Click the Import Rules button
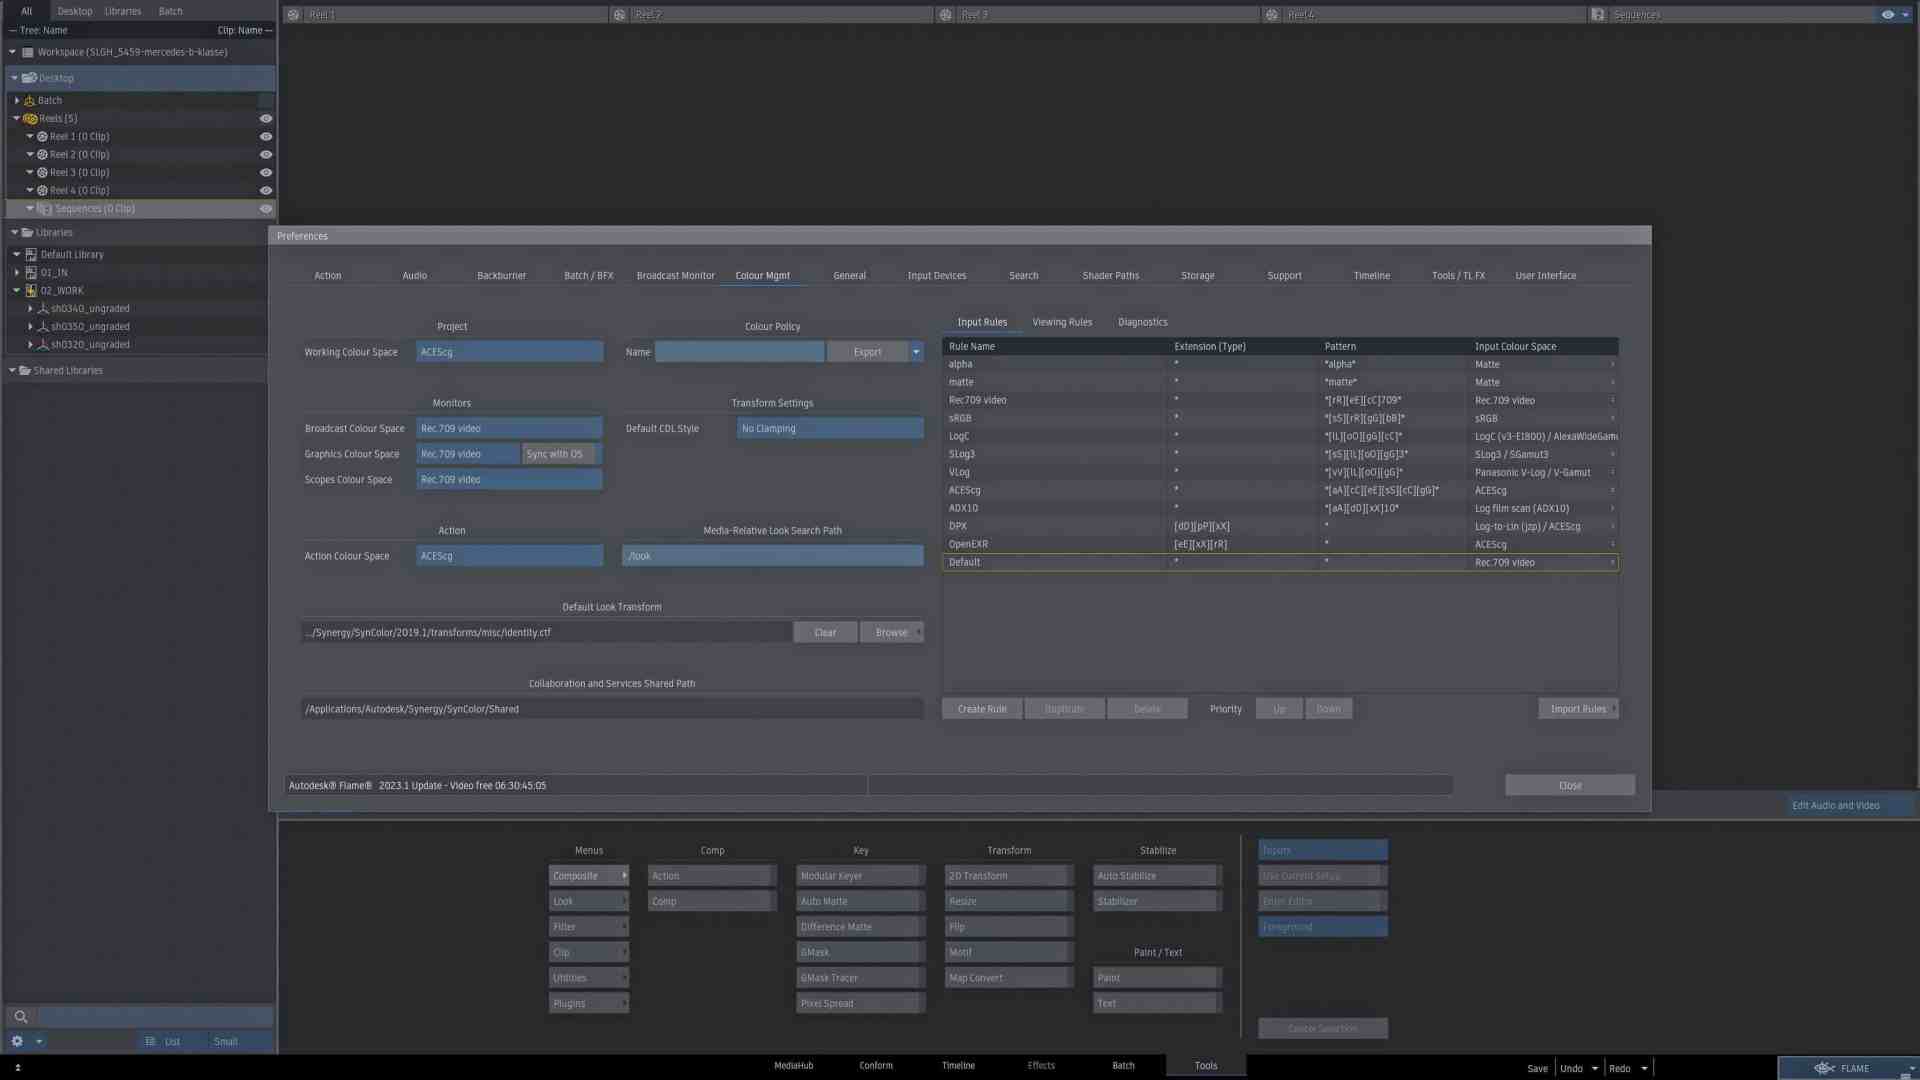 pos(1578,708)
